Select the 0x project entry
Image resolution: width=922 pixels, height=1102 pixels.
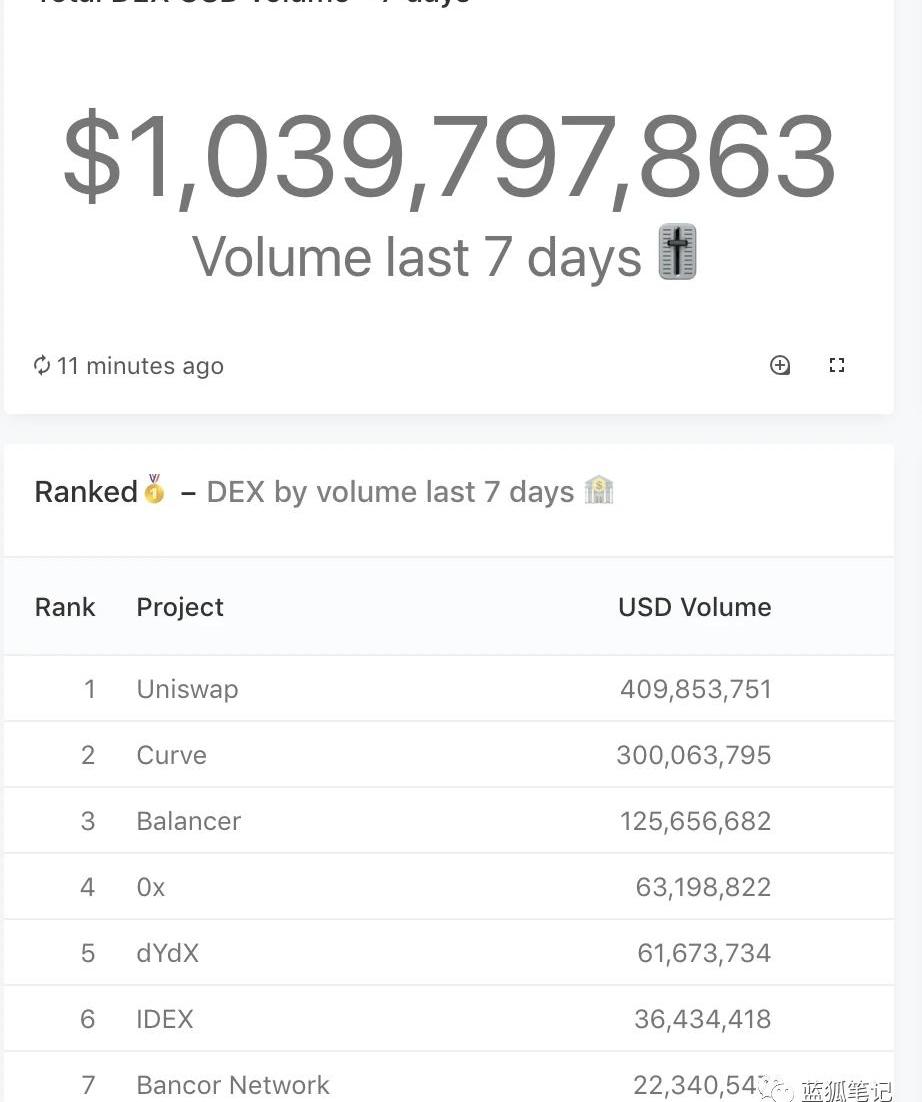click(x=150, y=887)
